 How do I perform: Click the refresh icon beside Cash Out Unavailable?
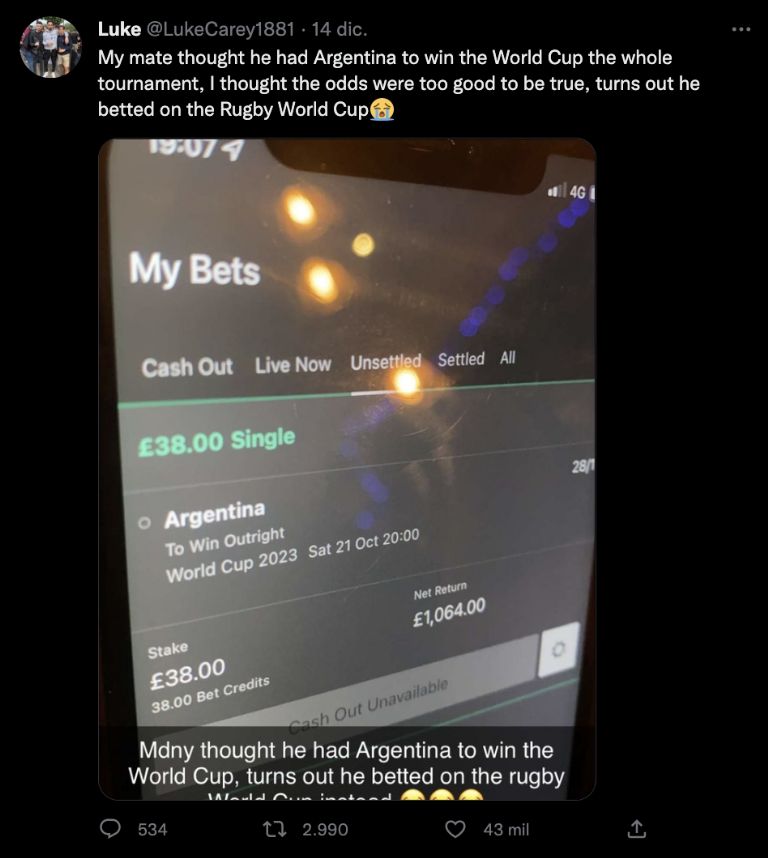click(558, 650)
